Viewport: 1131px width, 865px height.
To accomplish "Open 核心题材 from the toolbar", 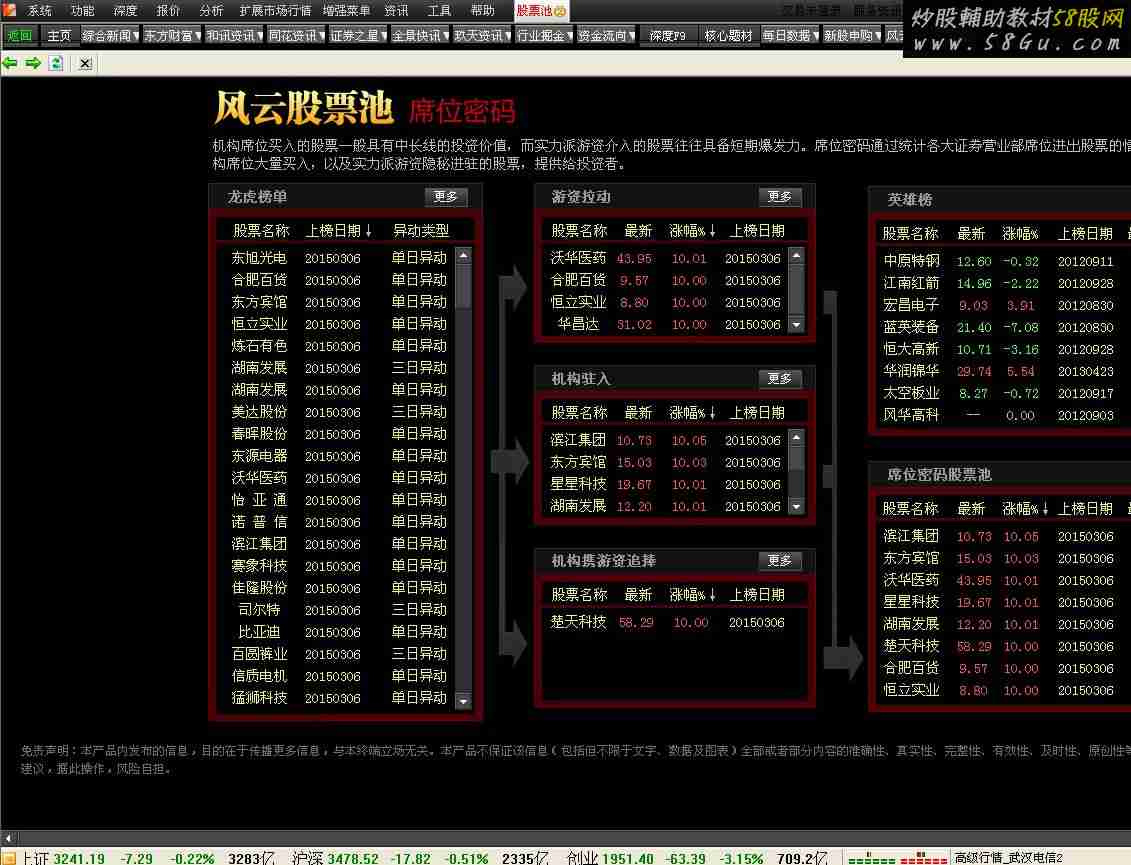I will (x=729, y=35).
